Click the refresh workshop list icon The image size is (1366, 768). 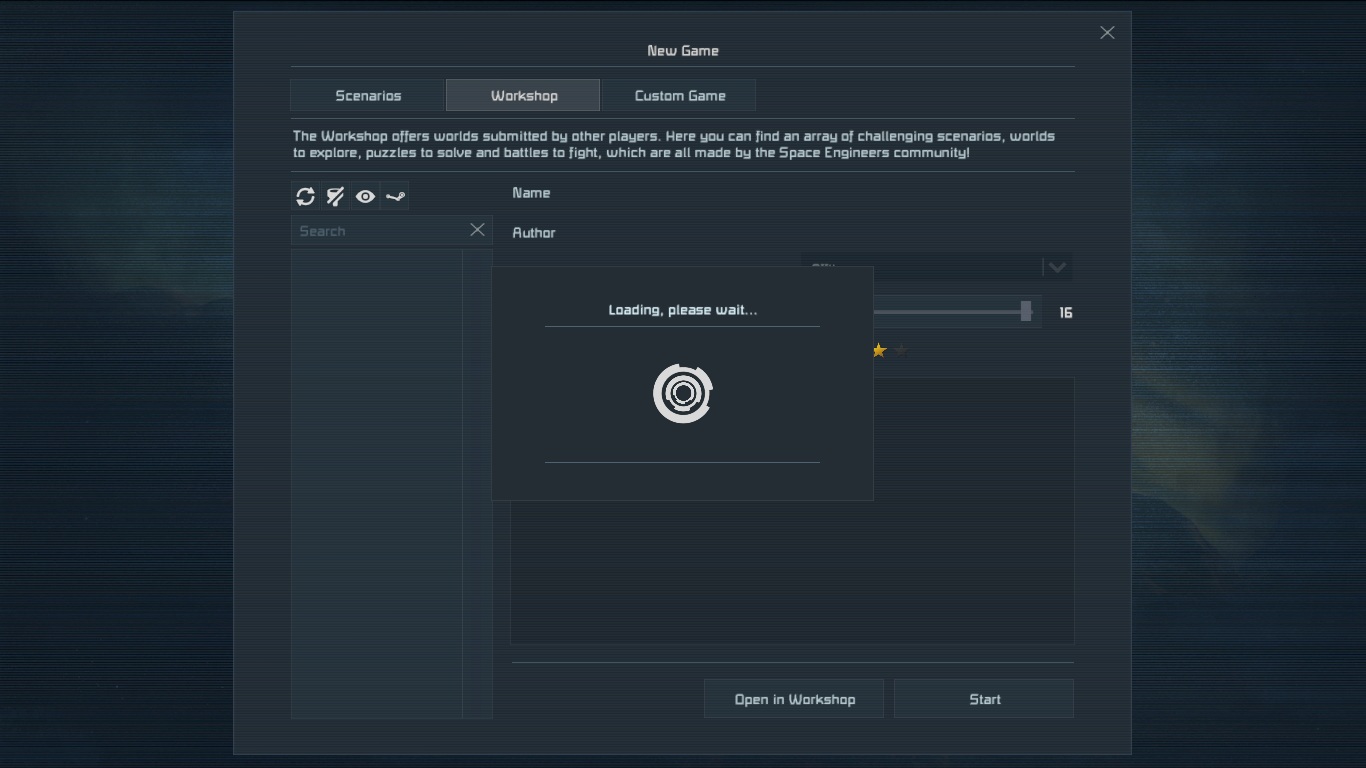(x=306, y=197)
